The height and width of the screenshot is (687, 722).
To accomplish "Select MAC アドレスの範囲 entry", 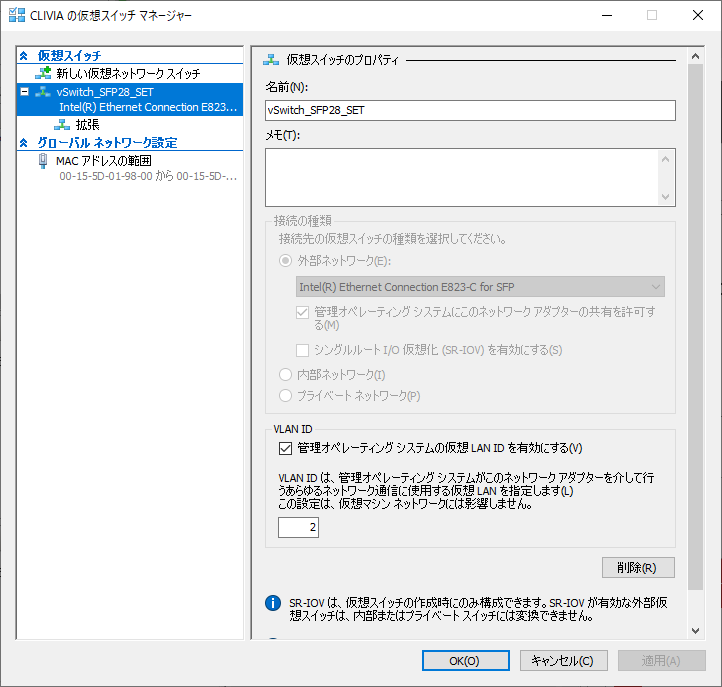I will (104, 161).
